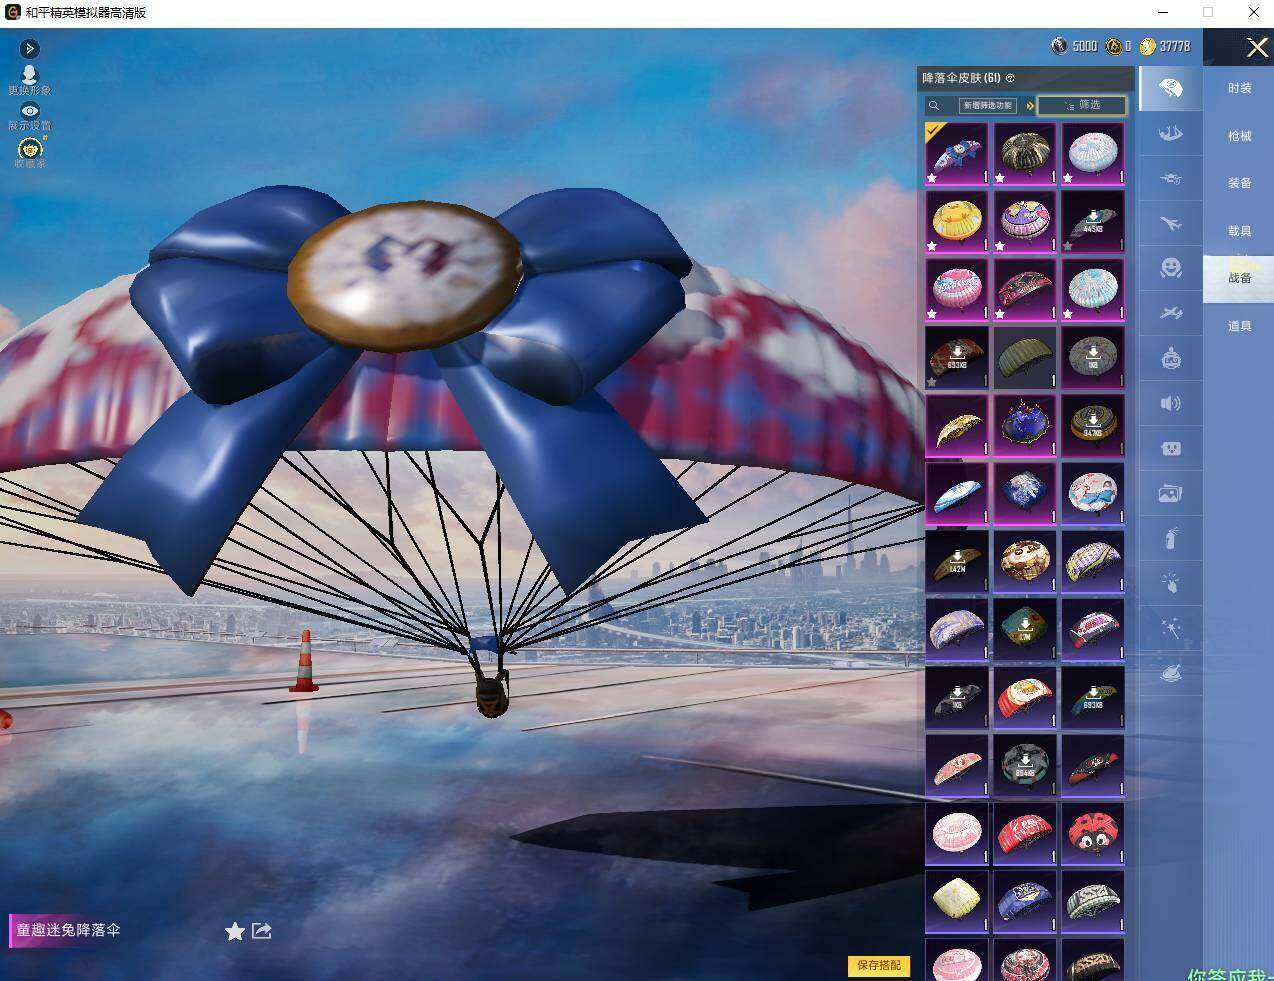Select the drone category icon
The height and width of the screenshot is (981, 1274).
pos(1170,178)
